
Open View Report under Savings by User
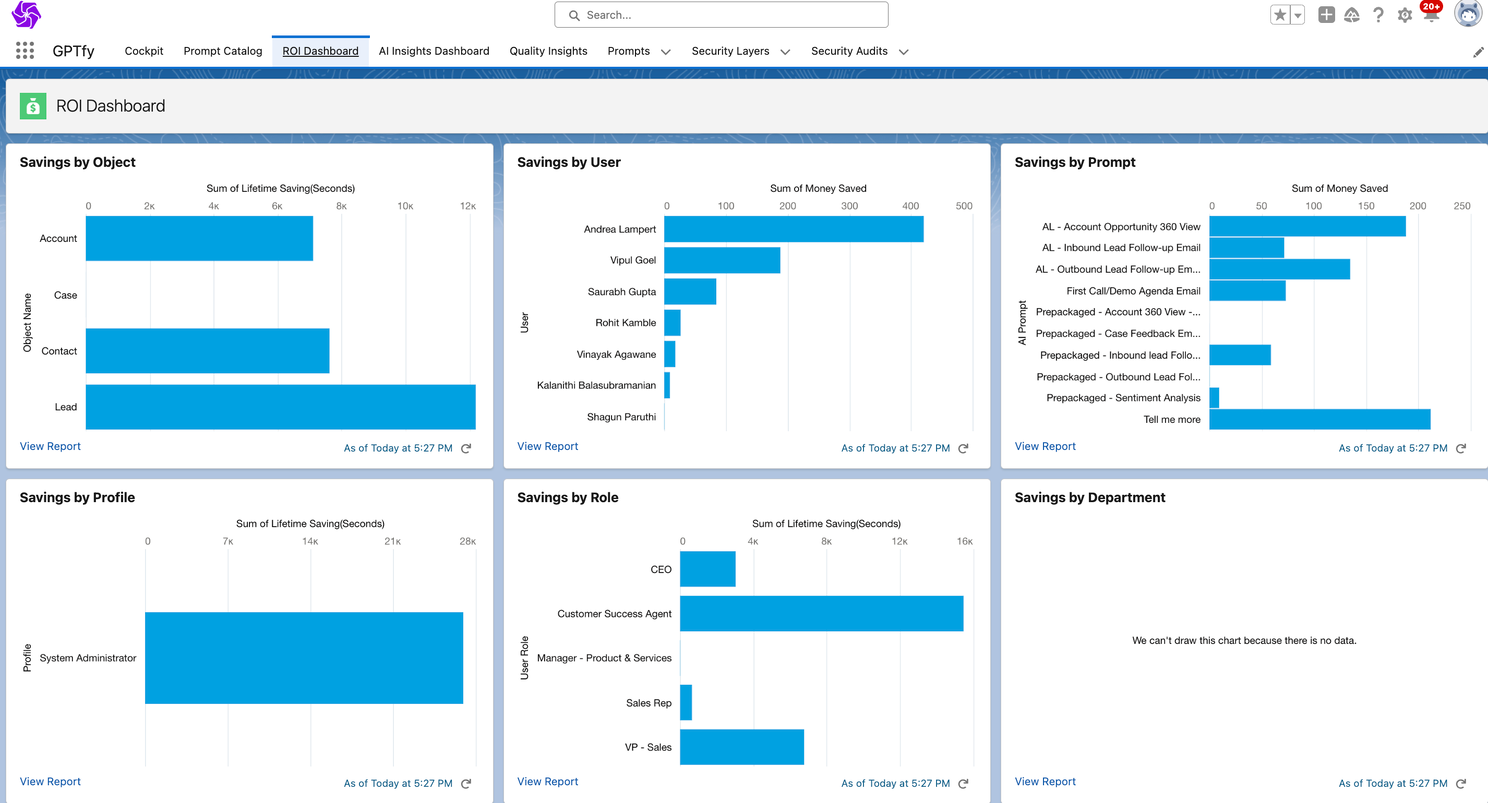(x=547, y=446)
